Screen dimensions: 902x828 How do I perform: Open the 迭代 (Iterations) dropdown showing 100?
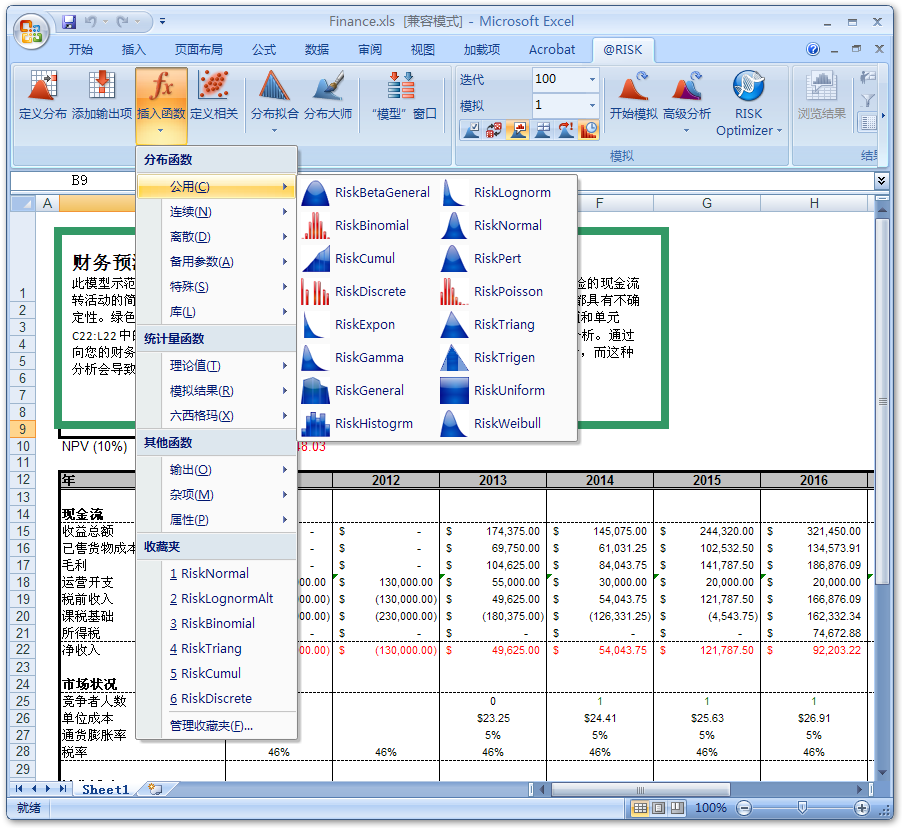pyautogui.click(x=593, y=79)
